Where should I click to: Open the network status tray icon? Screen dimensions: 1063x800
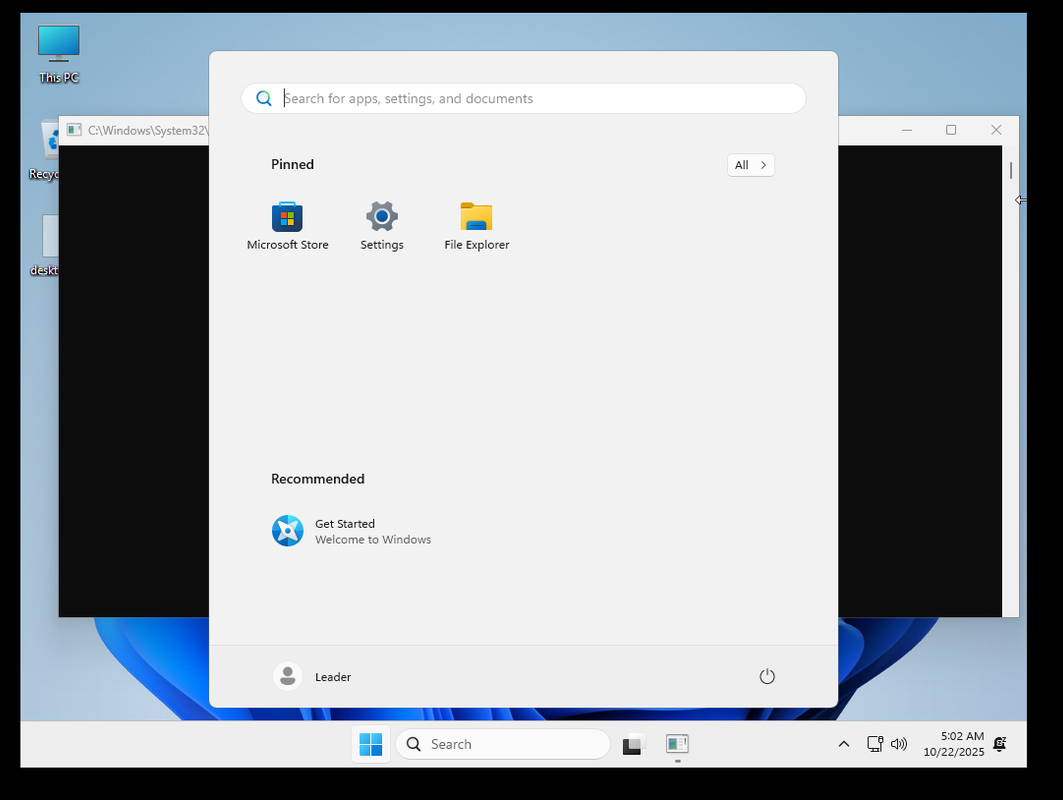875,744
